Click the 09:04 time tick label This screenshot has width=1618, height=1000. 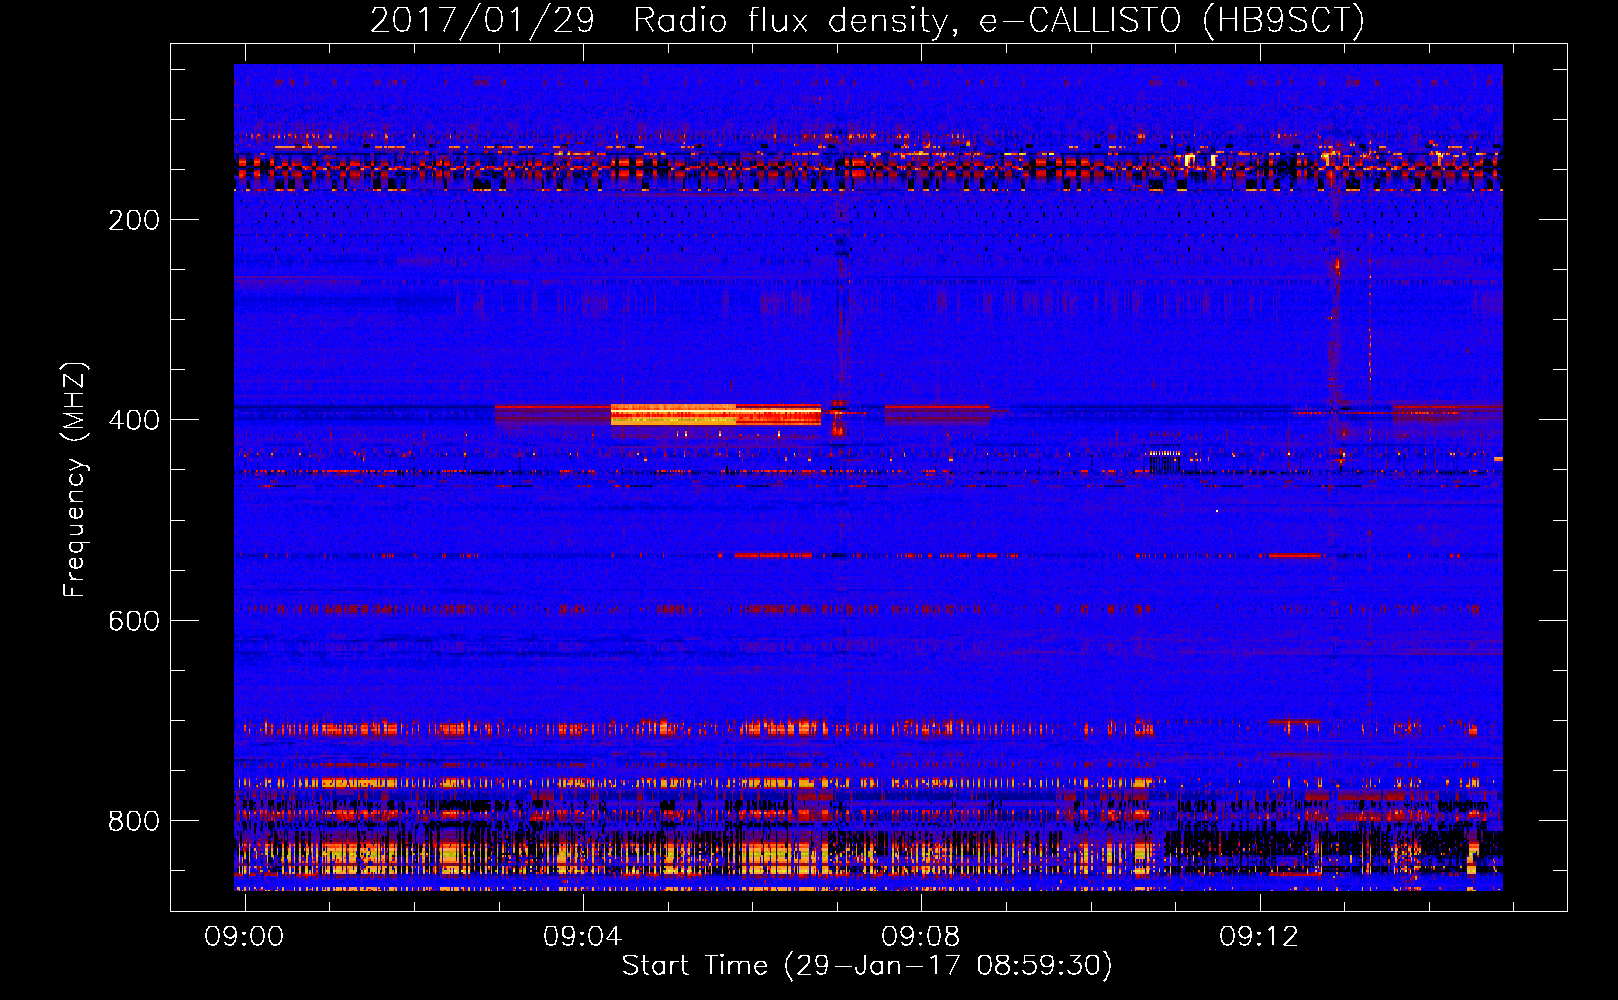click(582, 937)
